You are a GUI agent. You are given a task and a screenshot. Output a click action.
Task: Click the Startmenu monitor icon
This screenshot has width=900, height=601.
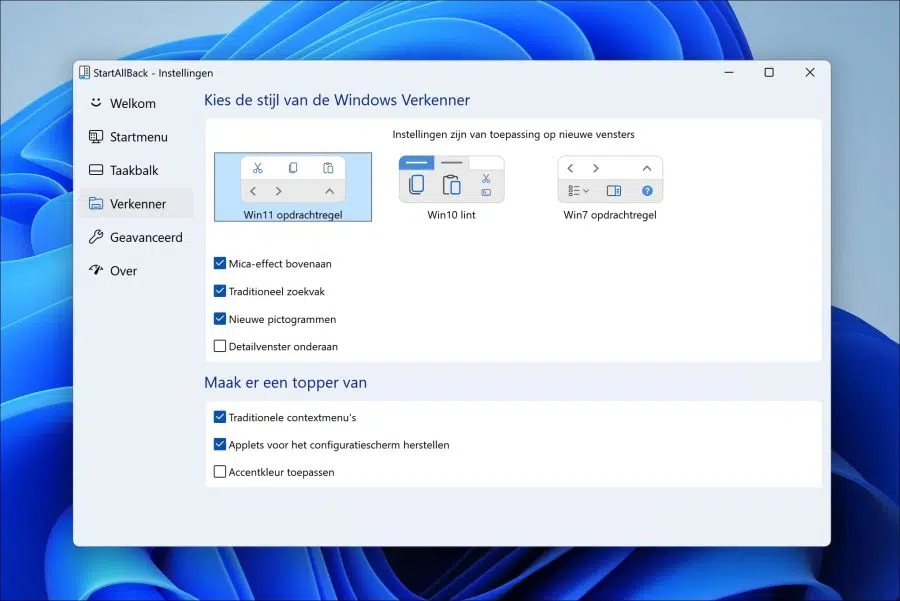pyautogui.click(x=96, y=137)
